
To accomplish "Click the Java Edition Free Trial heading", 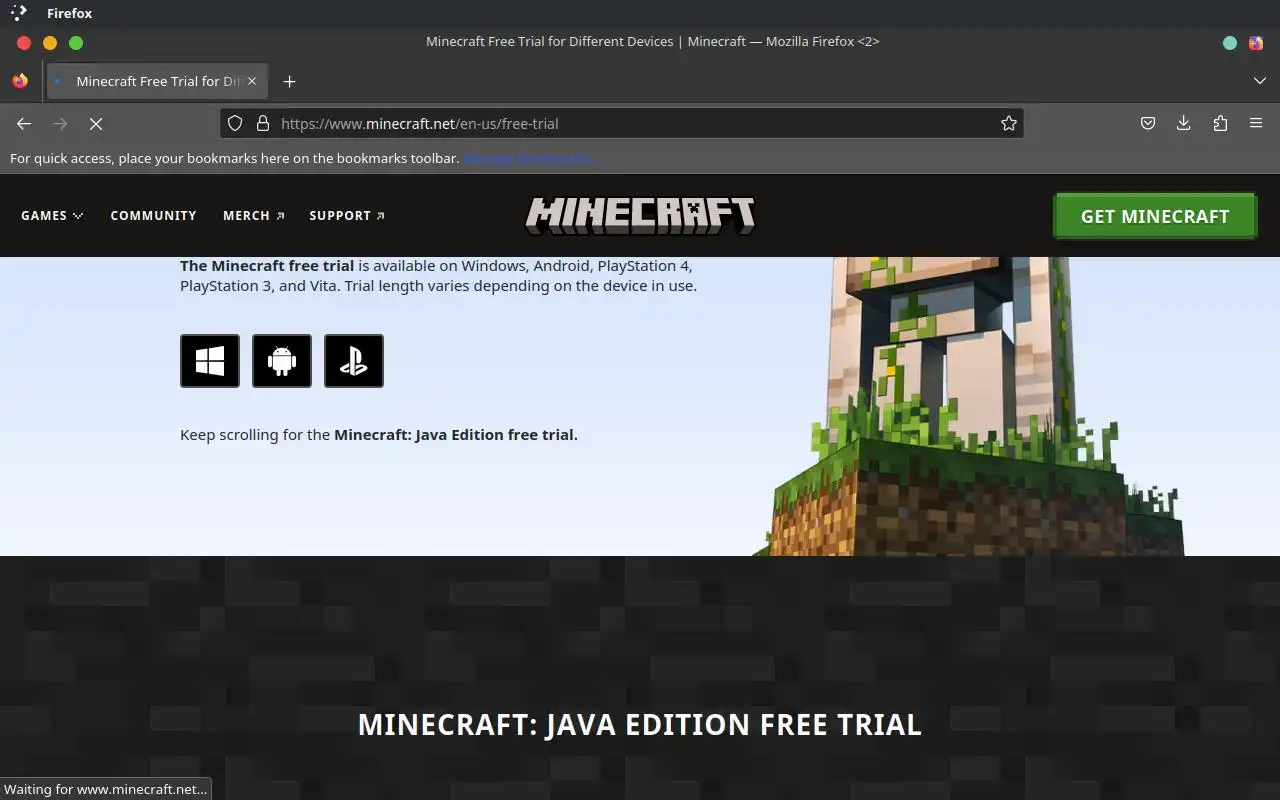I will pyautogui.click(x=640, y=724).
